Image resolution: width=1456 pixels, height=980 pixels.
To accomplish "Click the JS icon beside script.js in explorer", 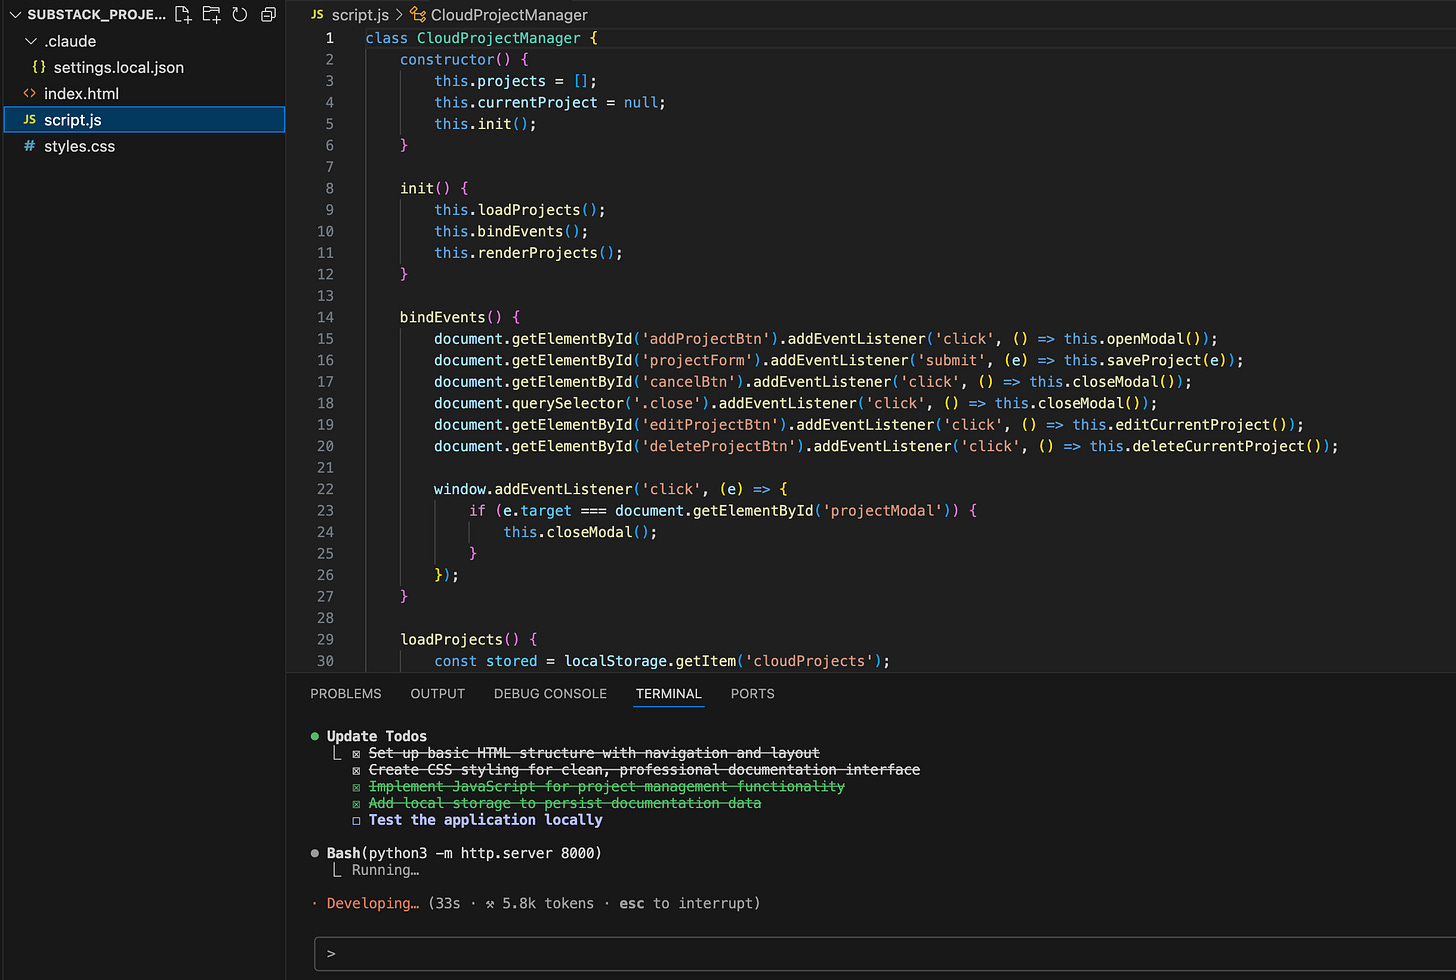I will pyautogui.click(x=29, y=119).
